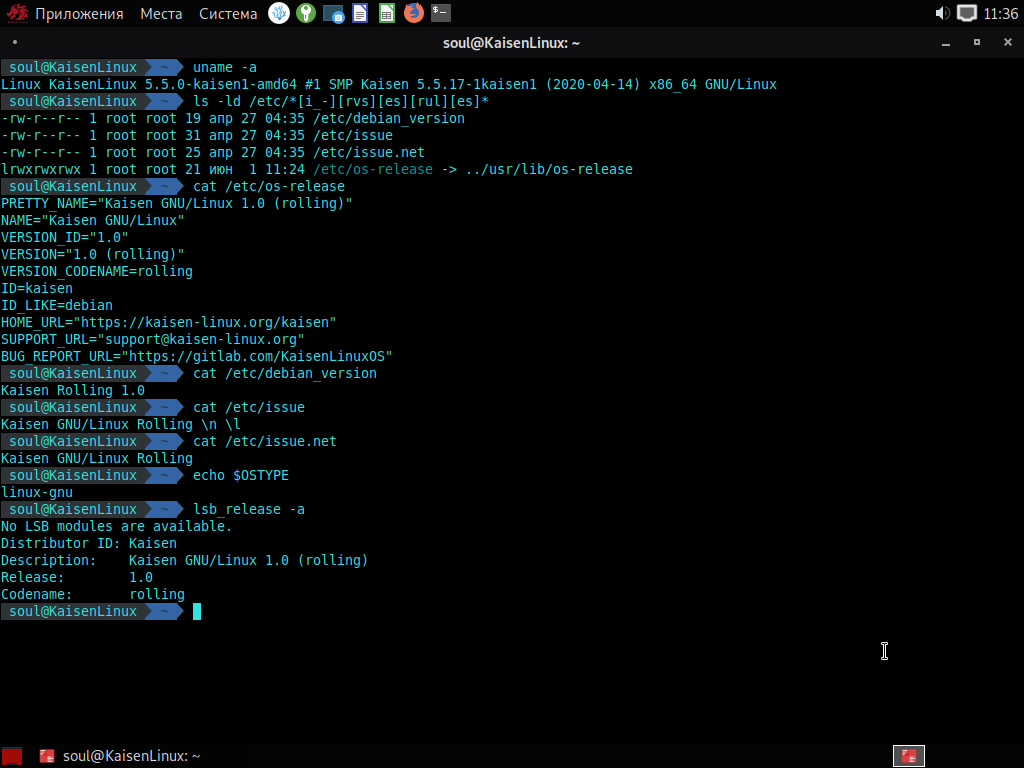Click the 'linux-gnu' output line
Viewport: 1024px width, 768px height.
coord(37,492)
